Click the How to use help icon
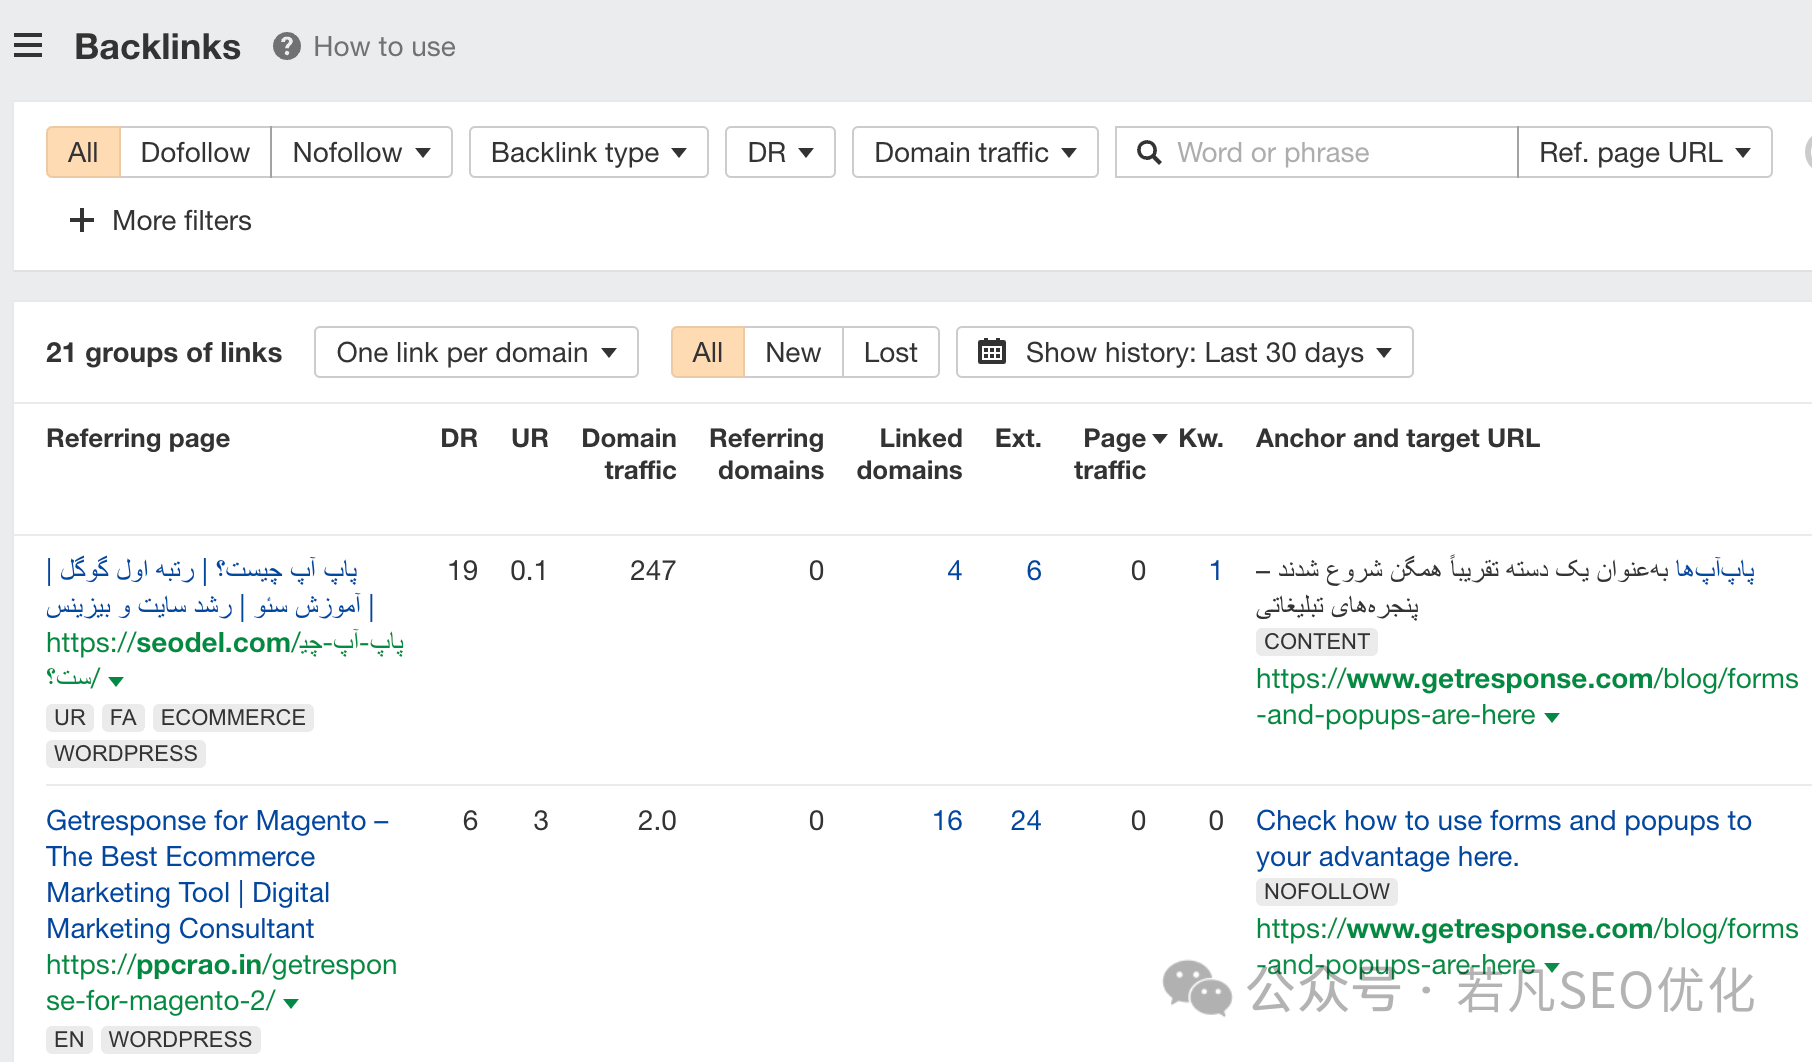1812x1062 pixels. [287, 46]
